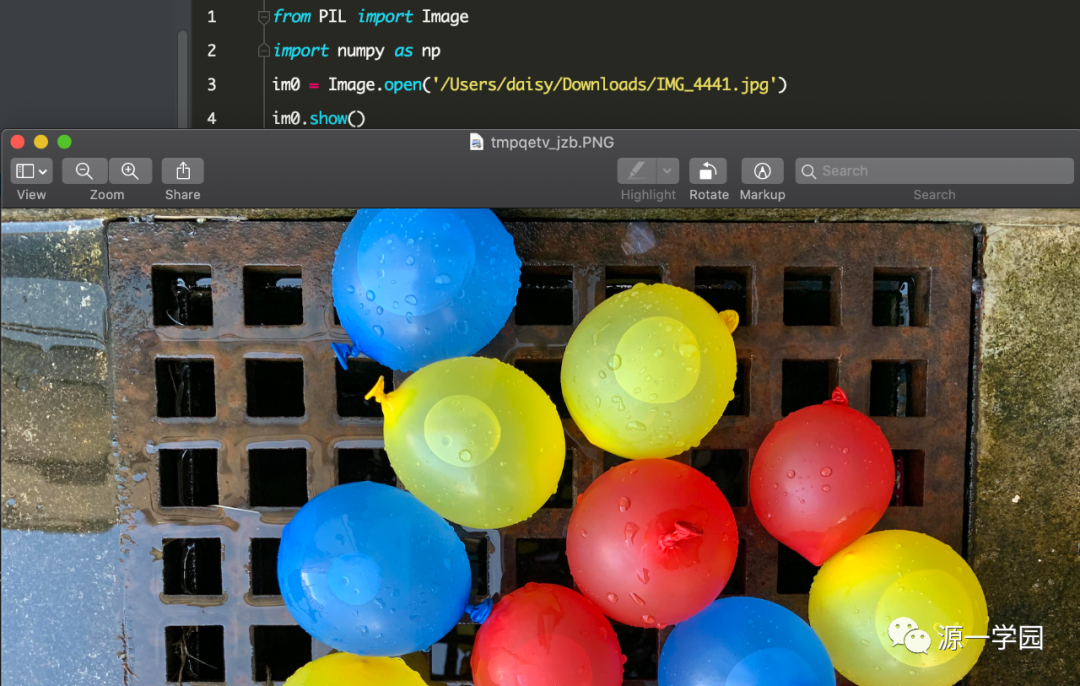Open the Share menu in Preview

(183, 171)
